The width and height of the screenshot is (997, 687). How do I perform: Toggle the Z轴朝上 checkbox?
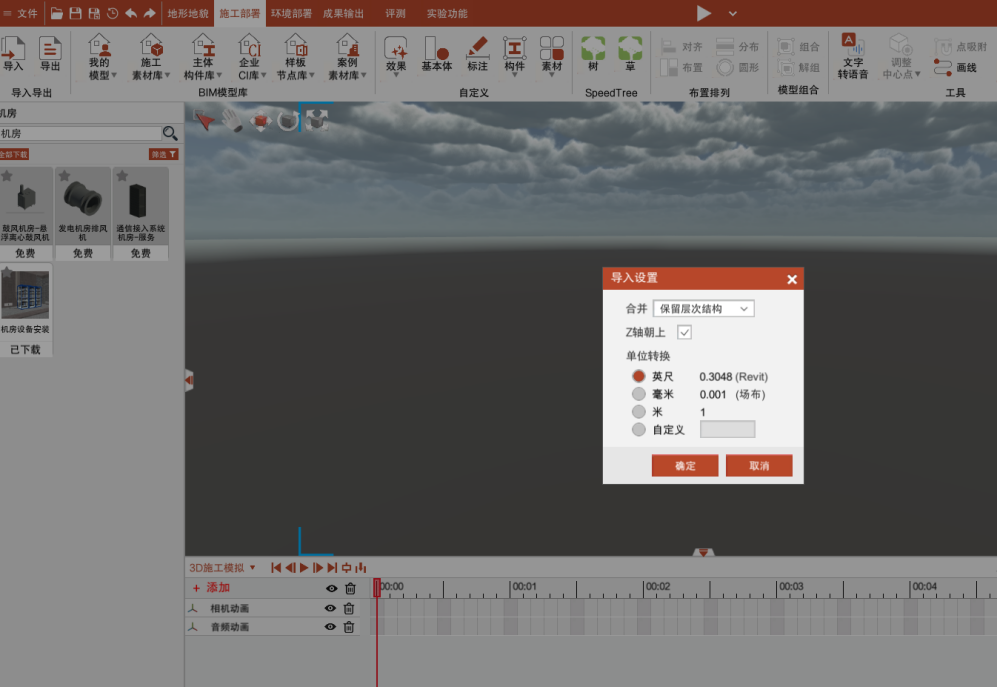point(685,332)
